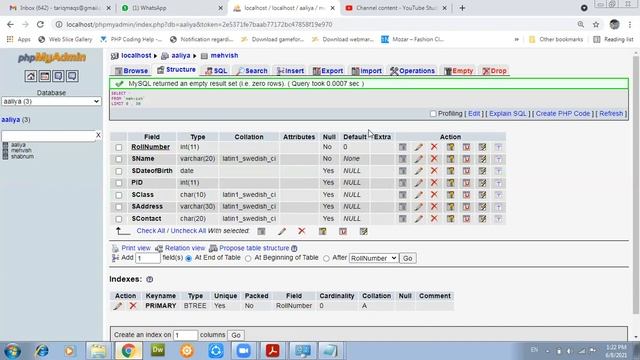The image size is (640, 360).
Task: Open Dreamweaver from the taskbar
Action: 158,351
